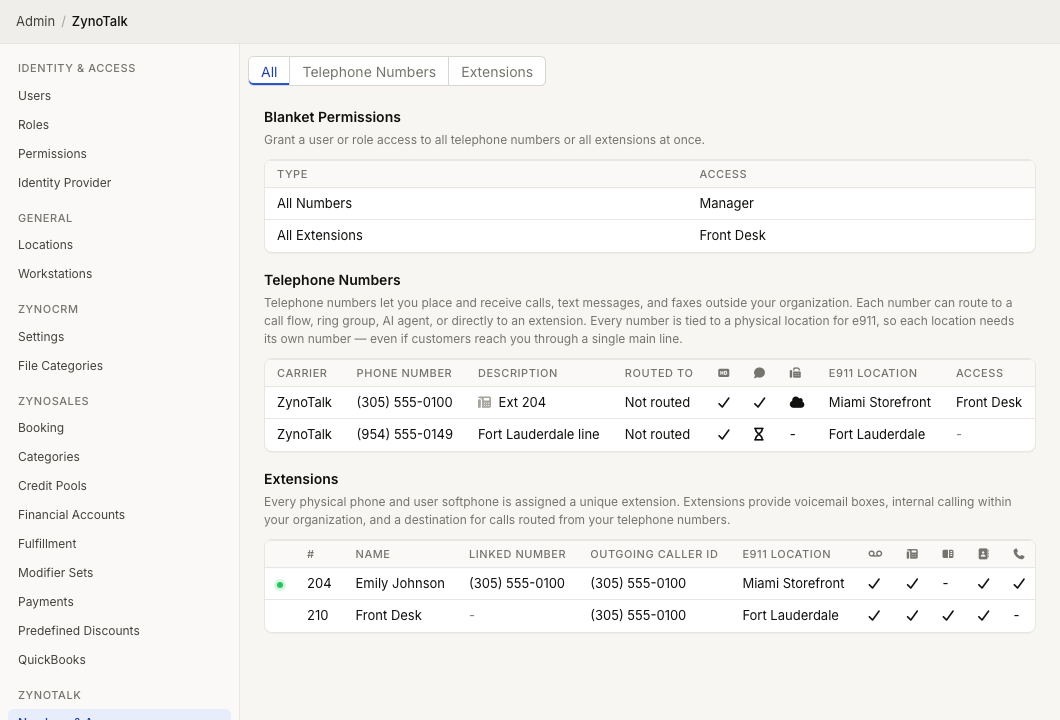
Task: Select the All Extensions blanket permission row
Action: 650,236
